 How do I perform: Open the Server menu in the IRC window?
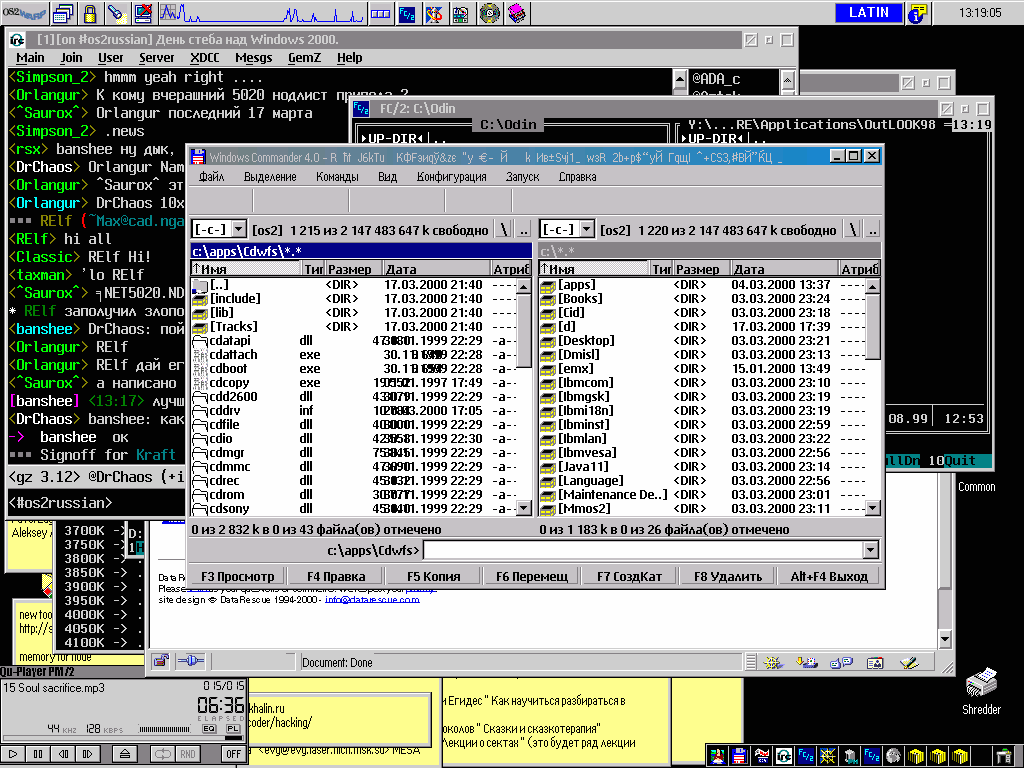click(157, 57)
